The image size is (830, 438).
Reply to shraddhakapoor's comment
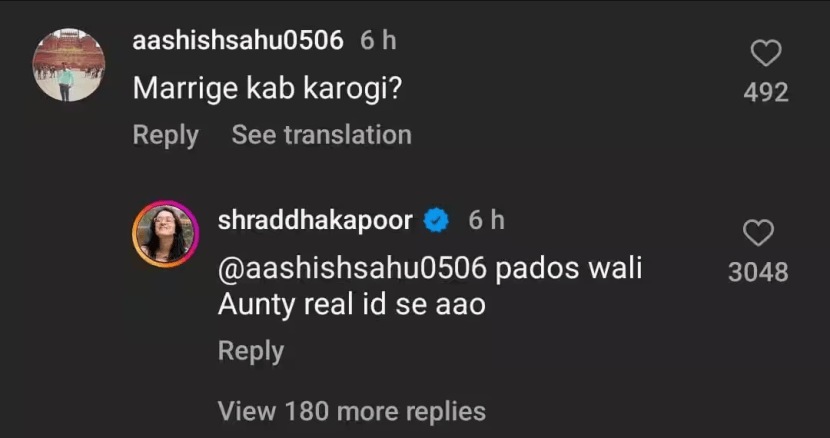[251, 351]
